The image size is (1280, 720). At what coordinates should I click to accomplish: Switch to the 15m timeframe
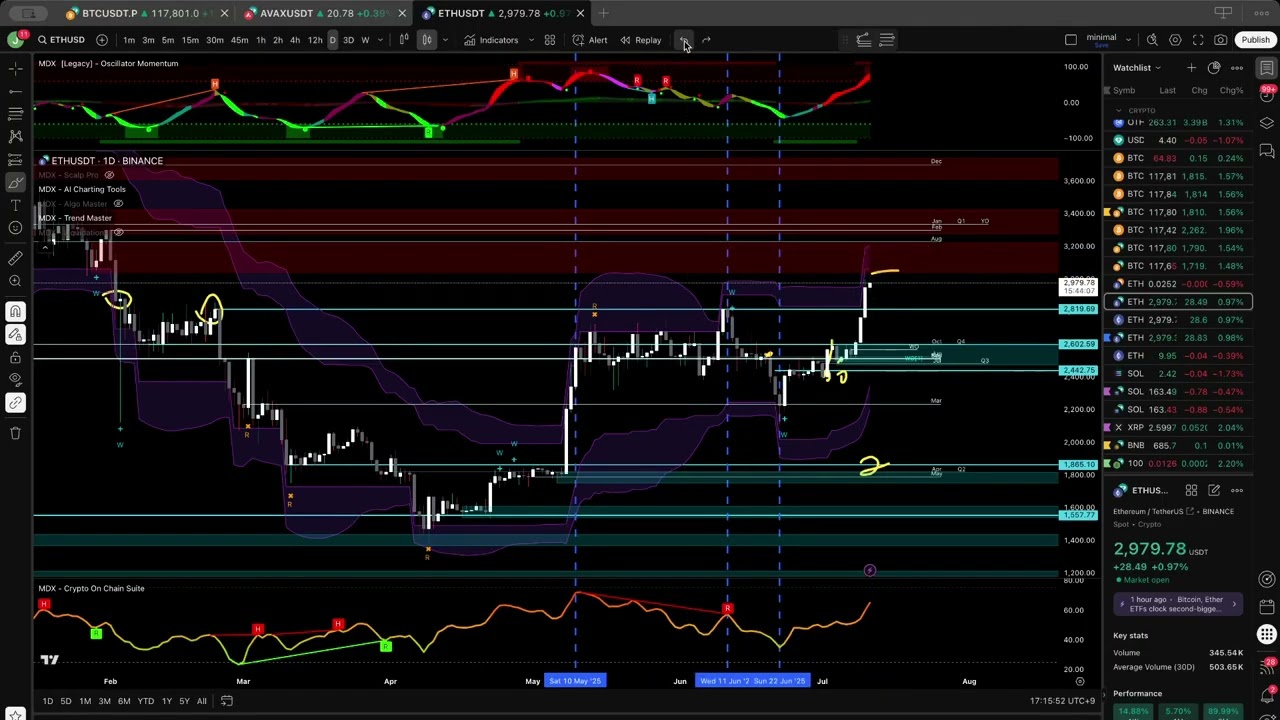pyautogui.click(x=189, y=40)
